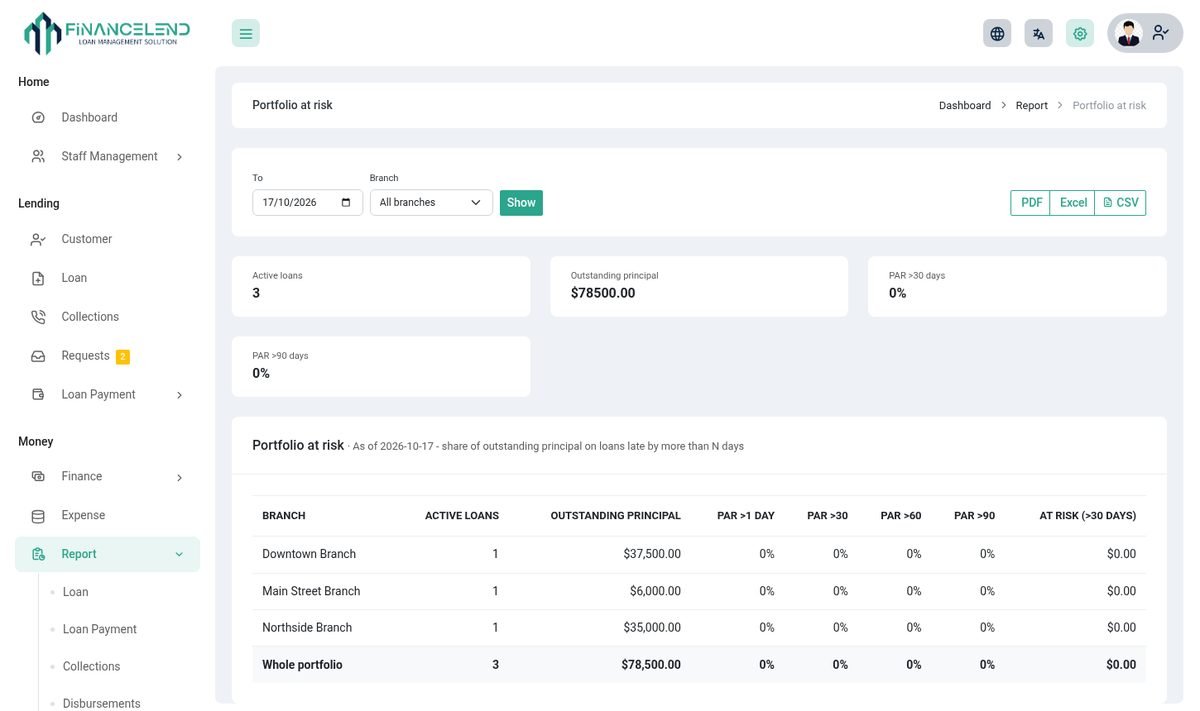Export report to Excel

coord(1072,202)
